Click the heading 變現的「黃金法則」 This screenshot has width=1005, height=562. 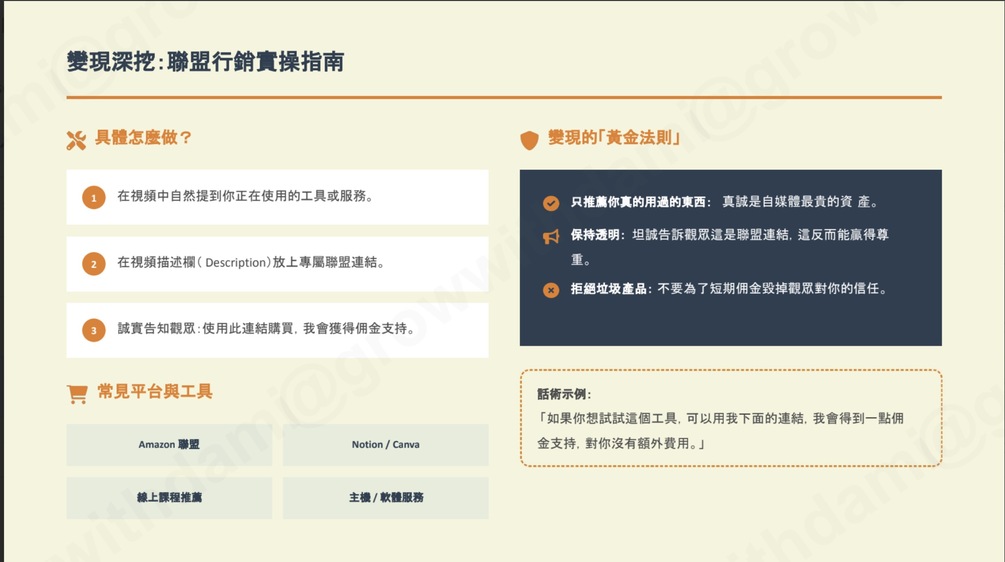[614, 137]
